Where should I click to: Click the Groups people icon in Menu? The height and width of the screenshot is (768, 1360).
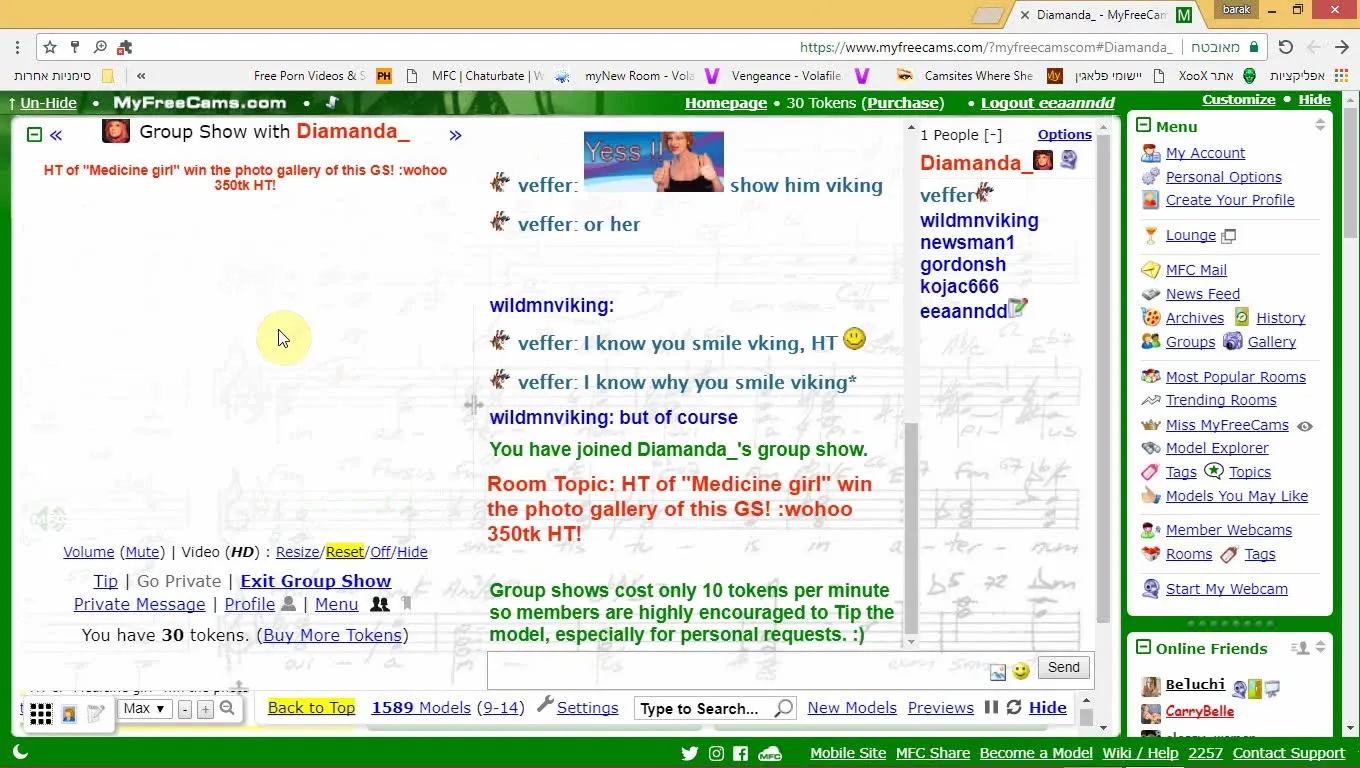[x=1150, y=342]
